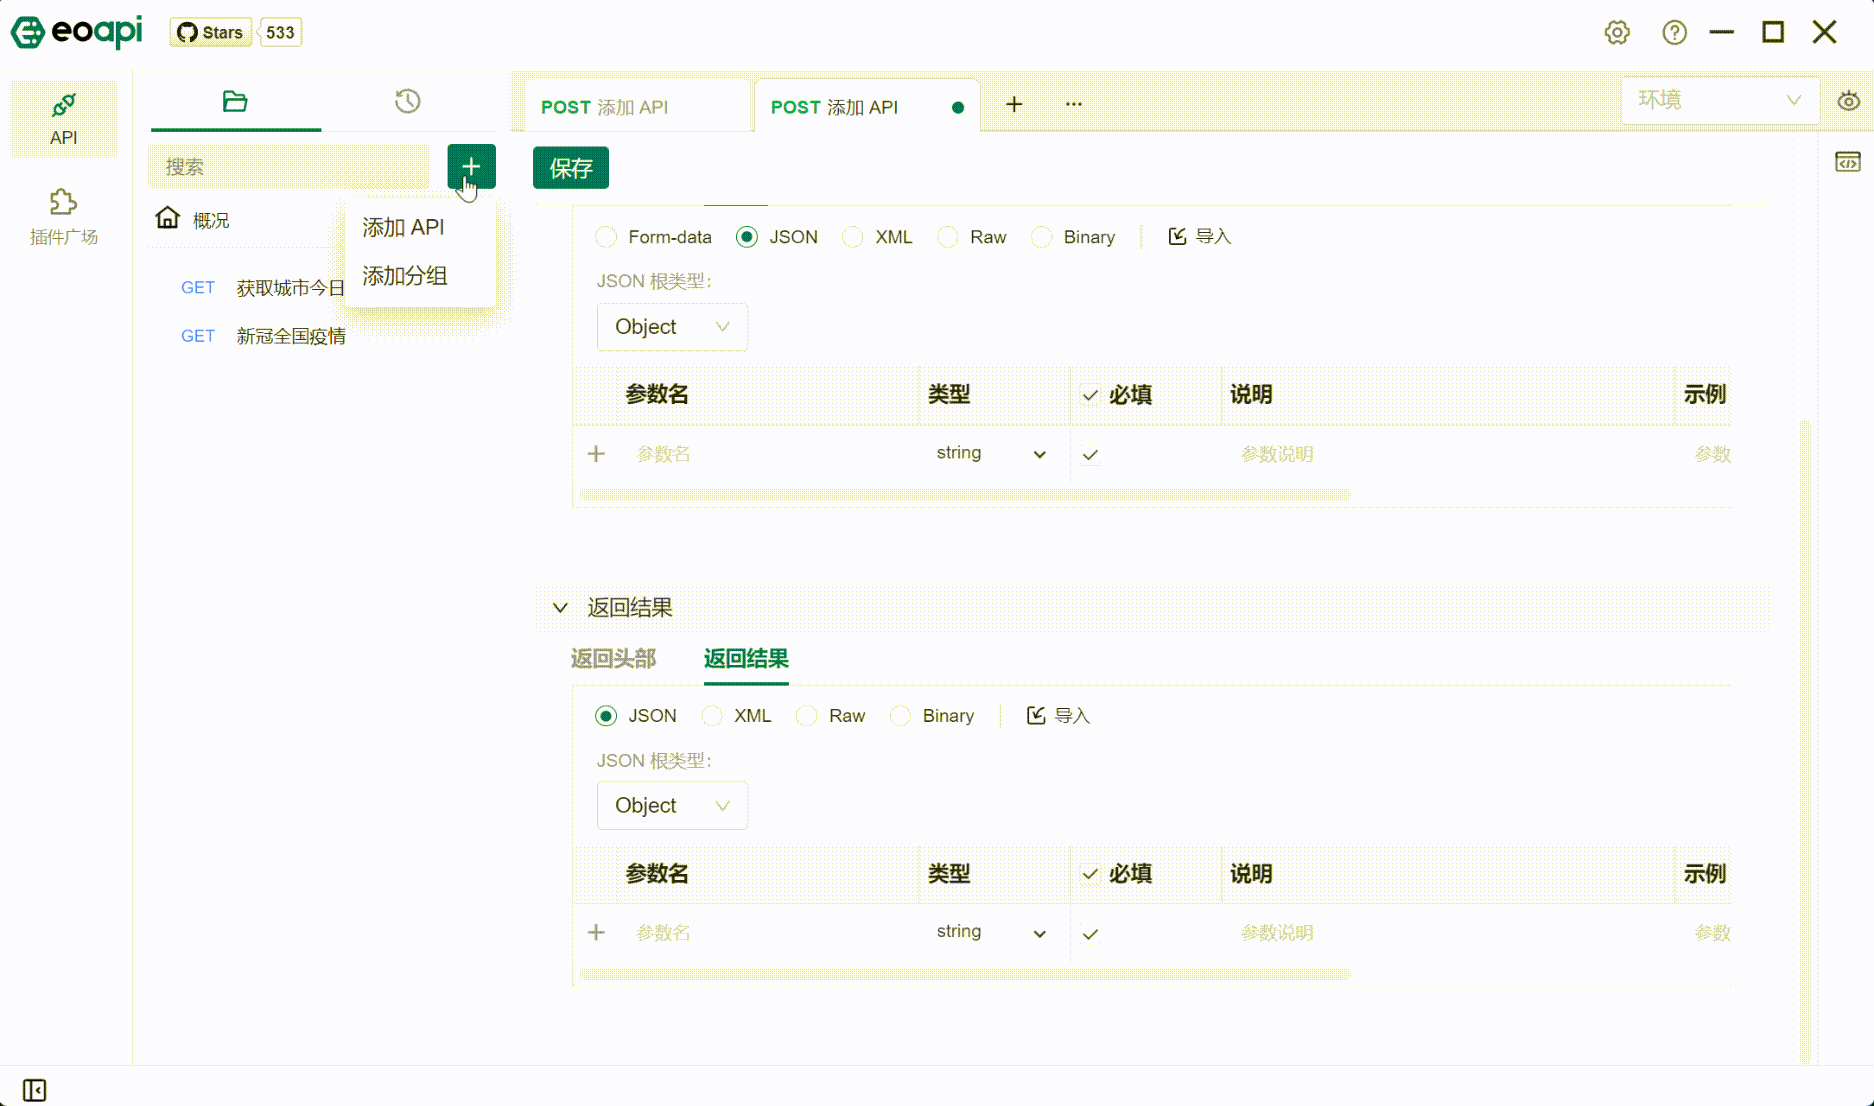Select the API sidebar icon
Screen dimensions: 1874x1106
tap(64, 117)
